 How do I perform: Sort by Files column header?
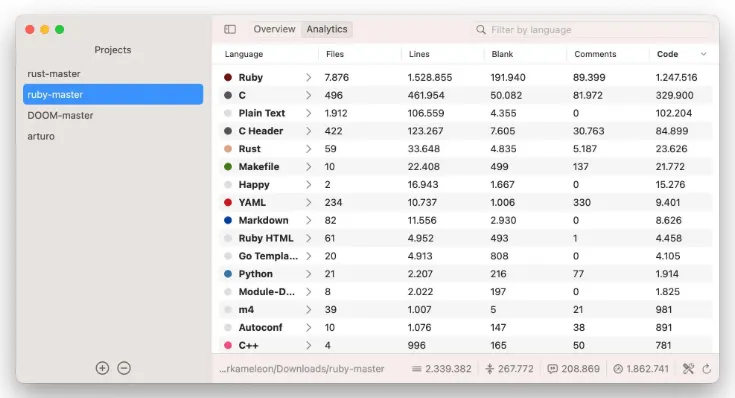pos(335,54)
